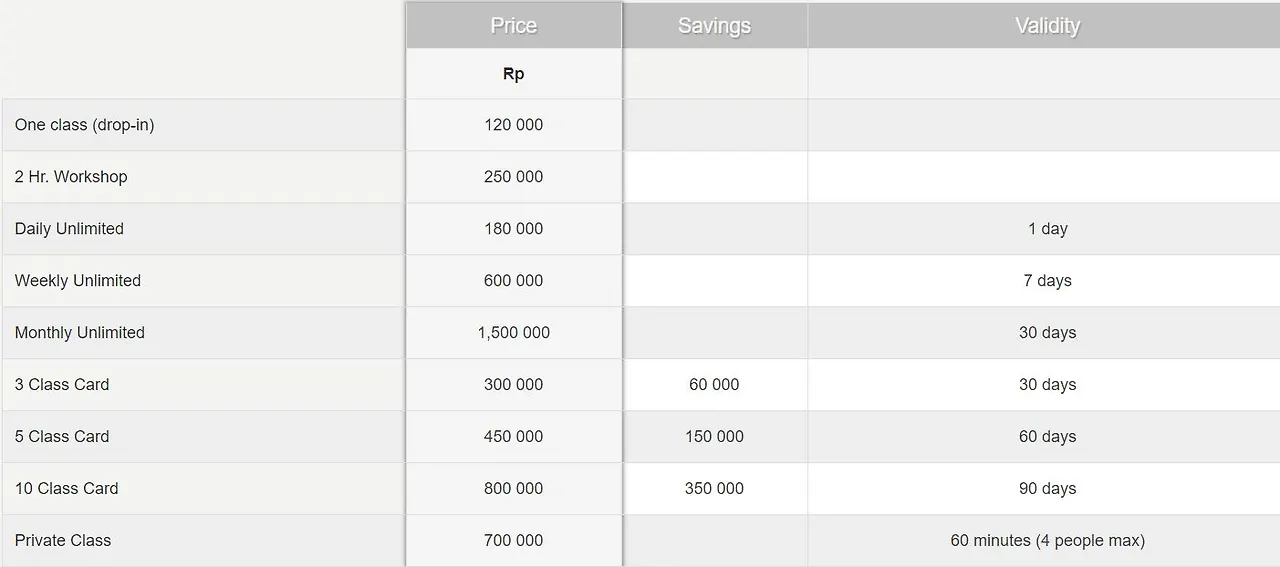
Task: Click the Weekly Unlimited row label
Action: pos(77,281)
